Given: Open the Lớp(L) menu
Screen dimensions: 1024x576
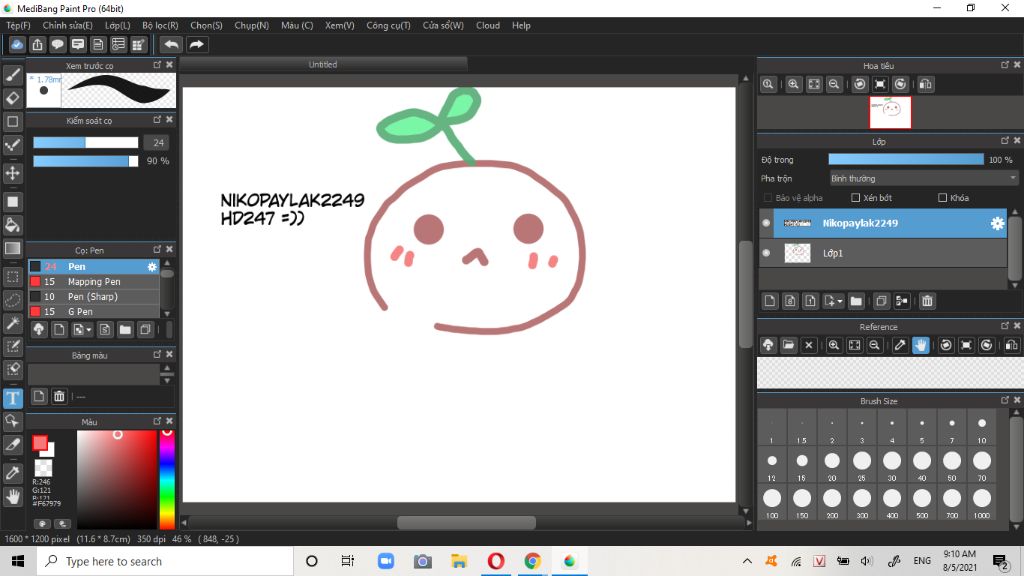Looking at the screenshot, I should (118, 25).
